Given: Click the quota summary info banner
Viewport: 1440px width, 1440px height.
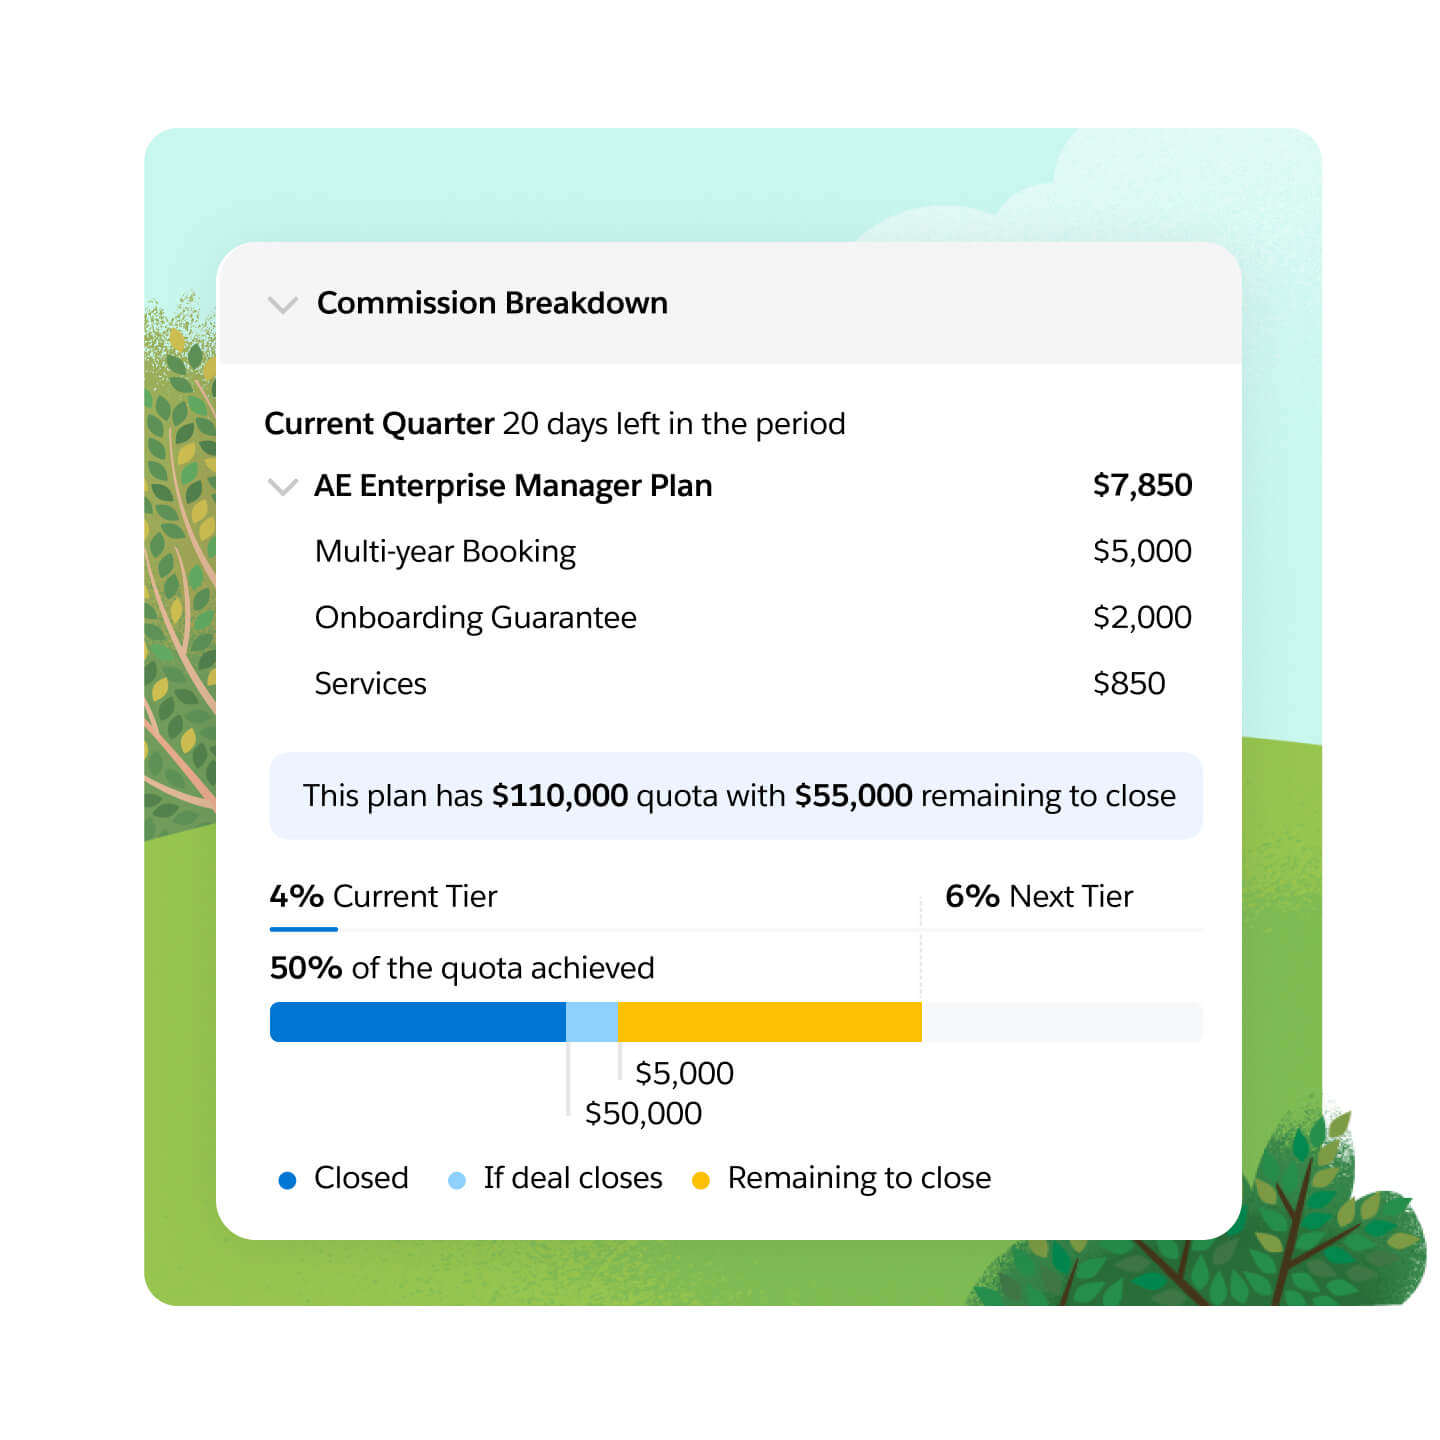Looking at the screenshot, I should (736, 796).
